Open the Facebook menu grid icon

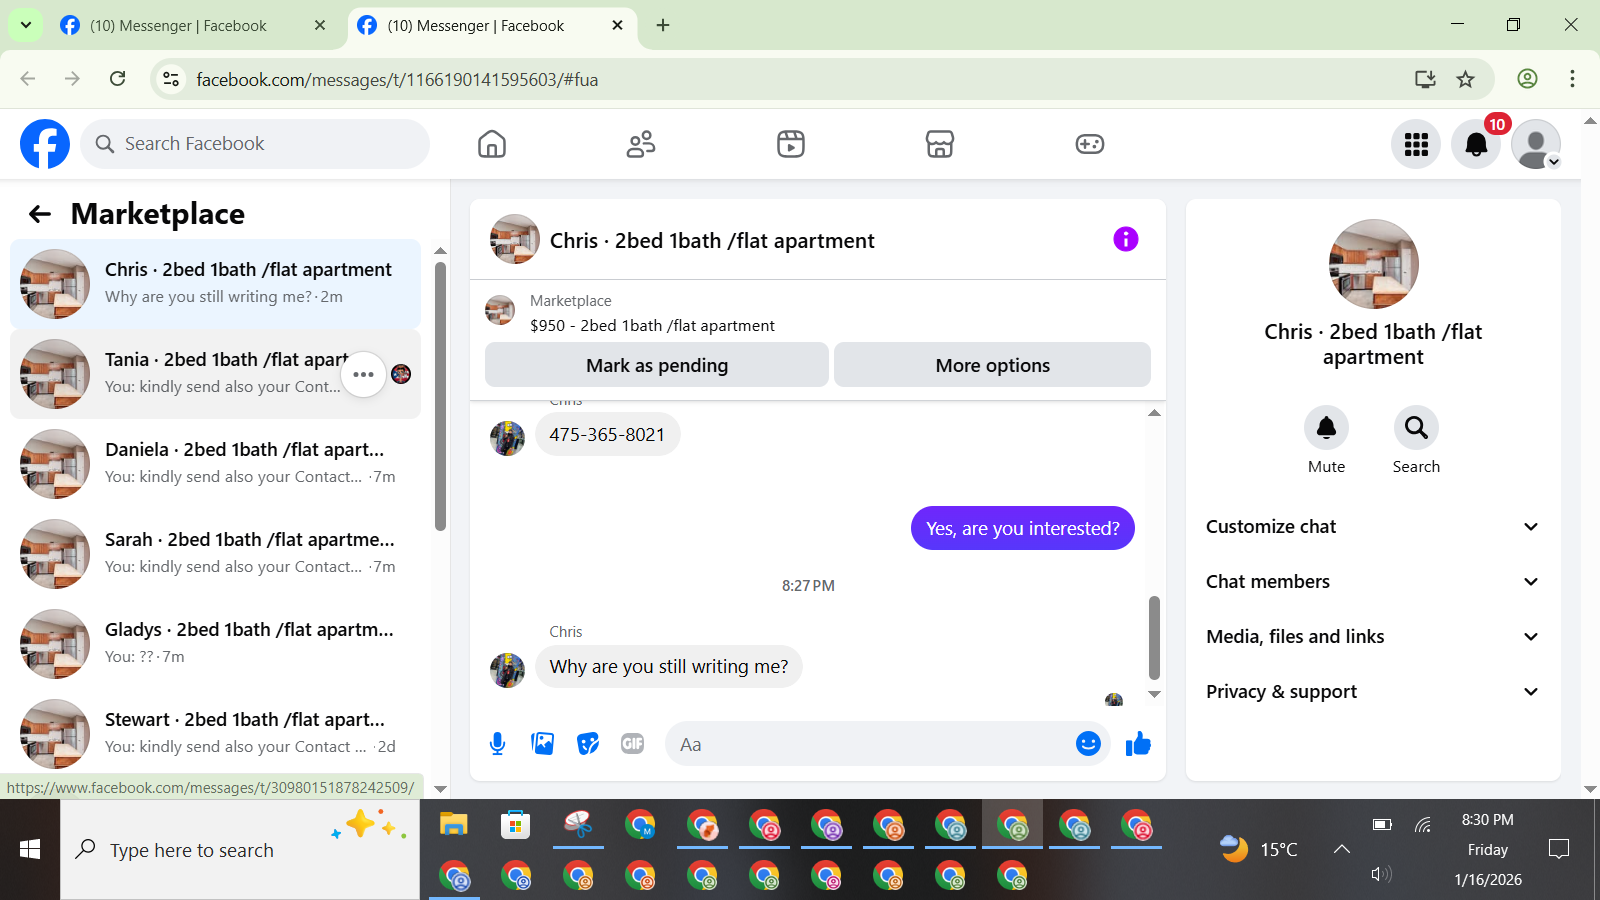pyautogui.click(x=1416, y=144)
